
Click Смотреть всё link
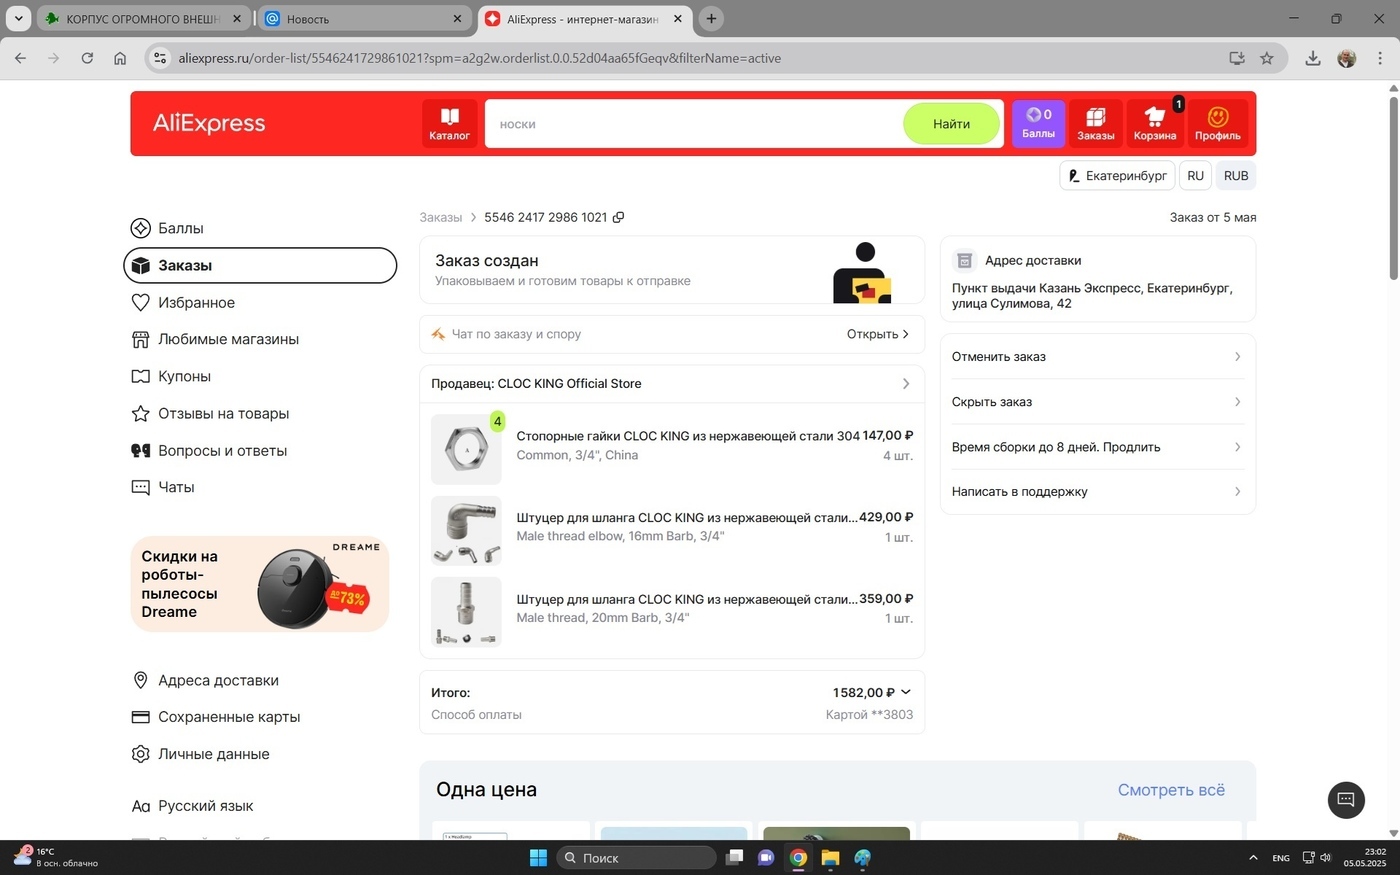(x=1171, y=790)
